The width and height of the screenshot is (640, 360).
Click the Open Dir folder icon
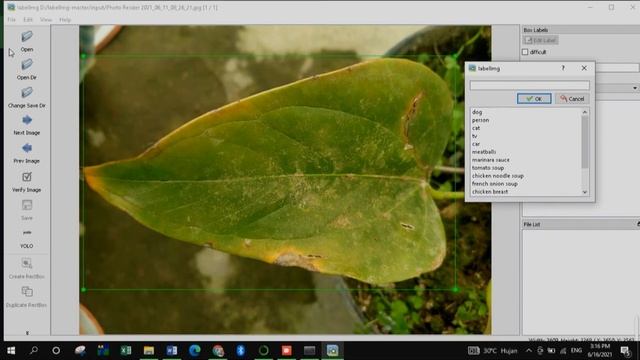27,64
